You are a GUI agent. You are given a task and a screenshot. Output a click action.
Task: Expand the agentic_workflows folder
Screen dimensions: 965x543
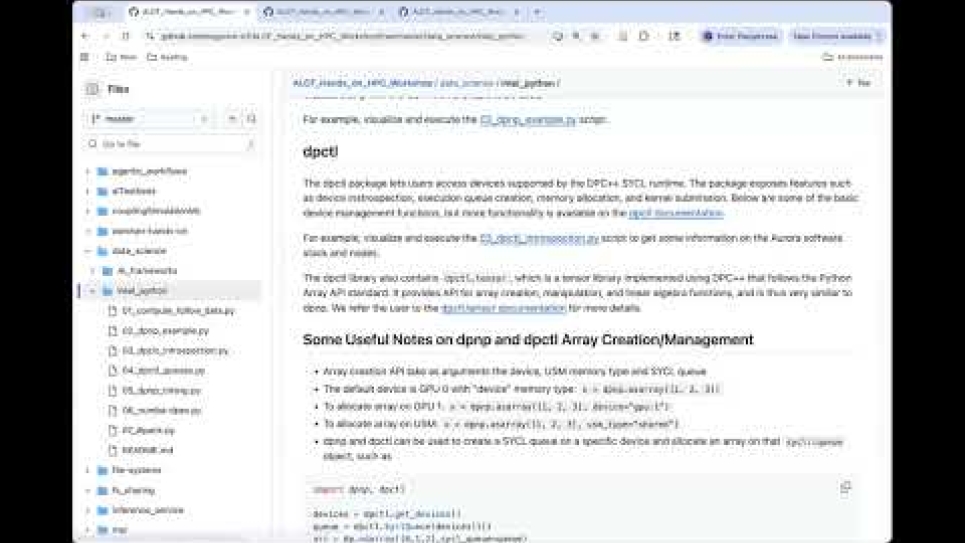coord(88,171)
